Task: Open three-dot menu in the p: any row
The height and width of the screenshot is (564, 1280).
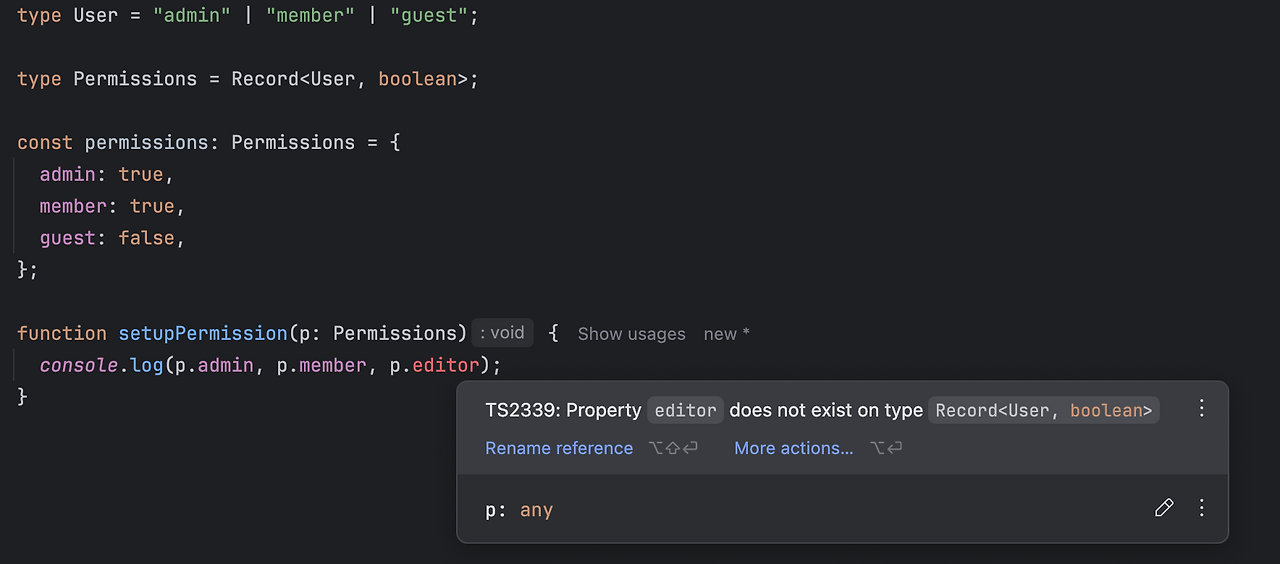Action: 1202,508
